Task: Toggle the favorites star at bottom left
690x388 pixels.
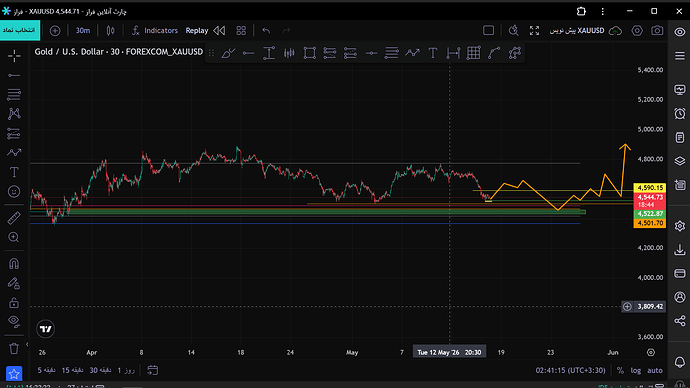Action: pos(14,374)
